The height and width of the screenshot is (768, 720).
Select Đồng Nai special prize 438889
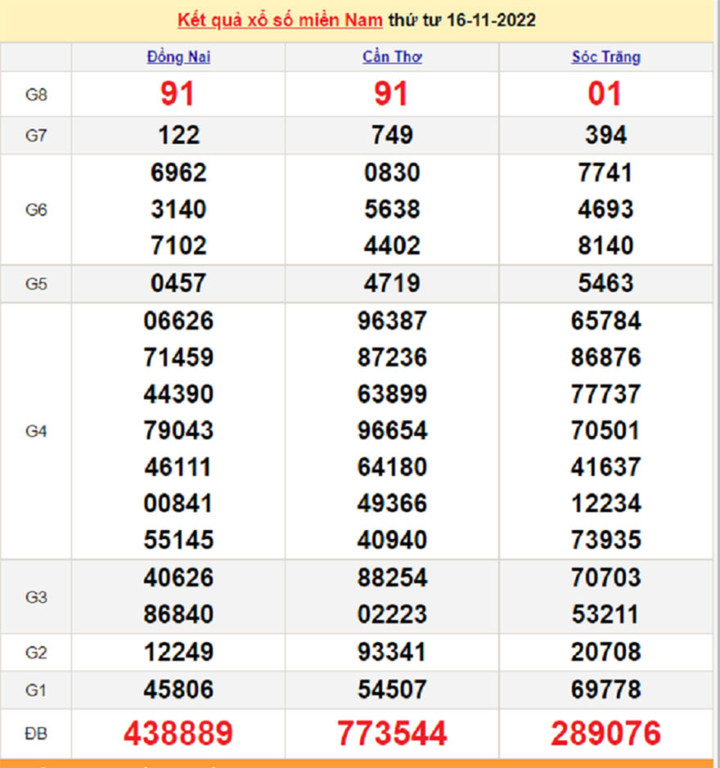(178, 733)
